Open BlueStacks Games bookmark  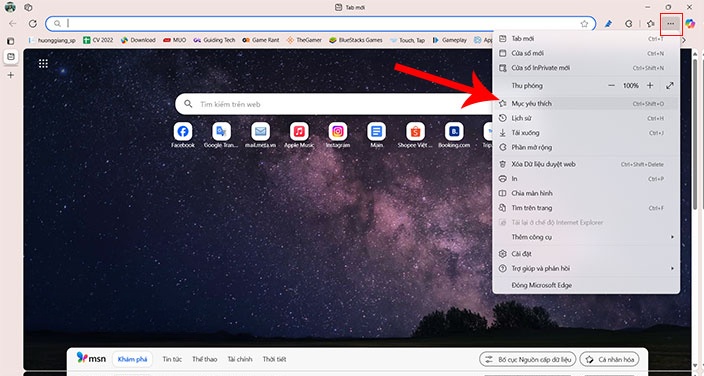click(356, 40)
